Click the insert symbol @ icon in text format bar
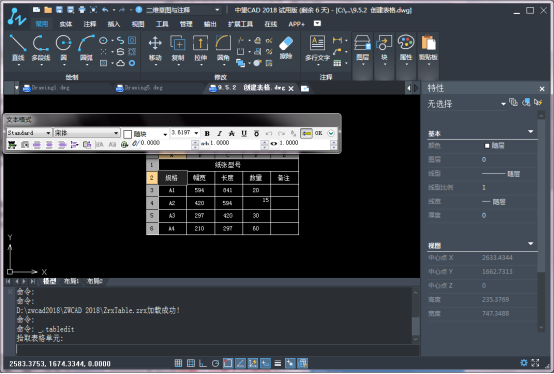The height and width of the screenshot is (374, 554). [x=124, y=144]
